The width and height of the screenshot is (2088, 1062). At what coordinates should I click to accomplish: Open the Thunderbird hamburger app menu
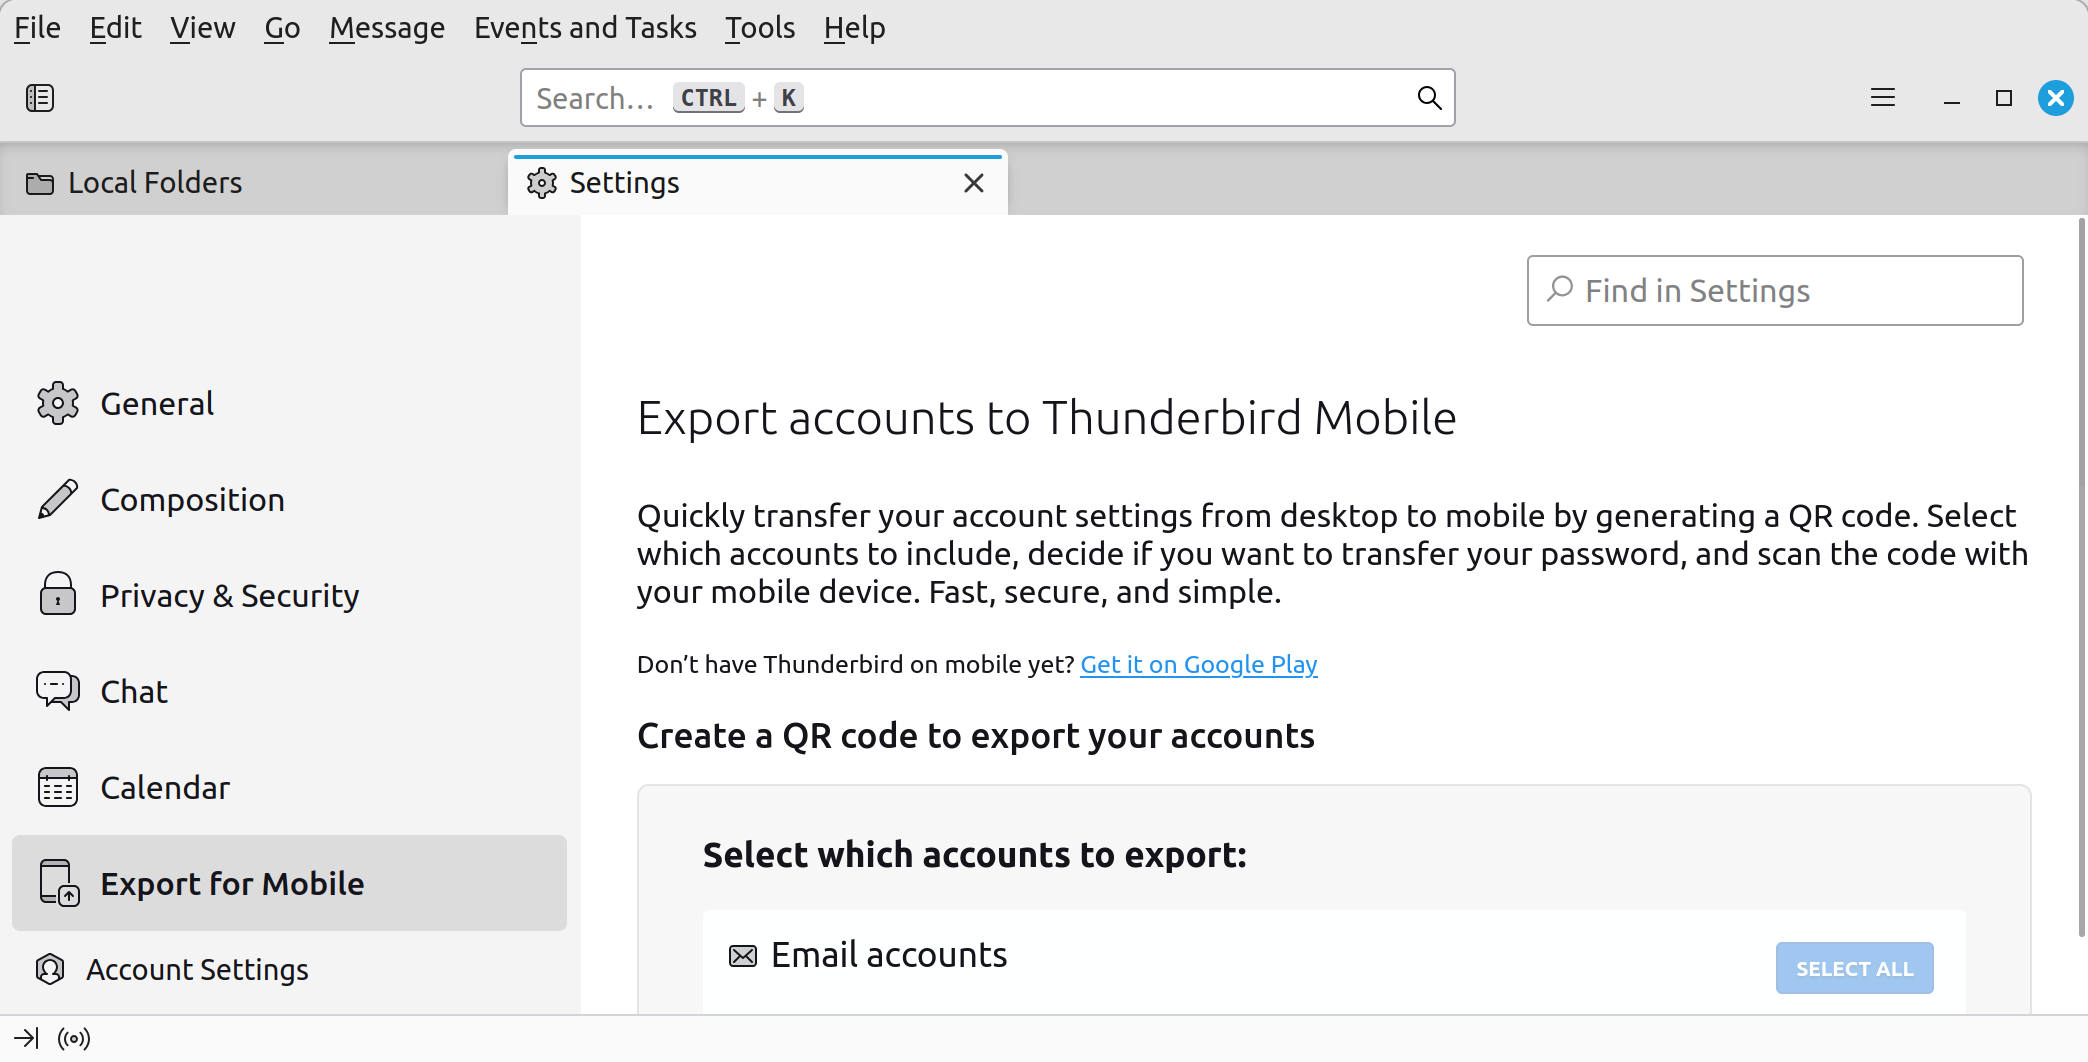tap(1883, 97)
